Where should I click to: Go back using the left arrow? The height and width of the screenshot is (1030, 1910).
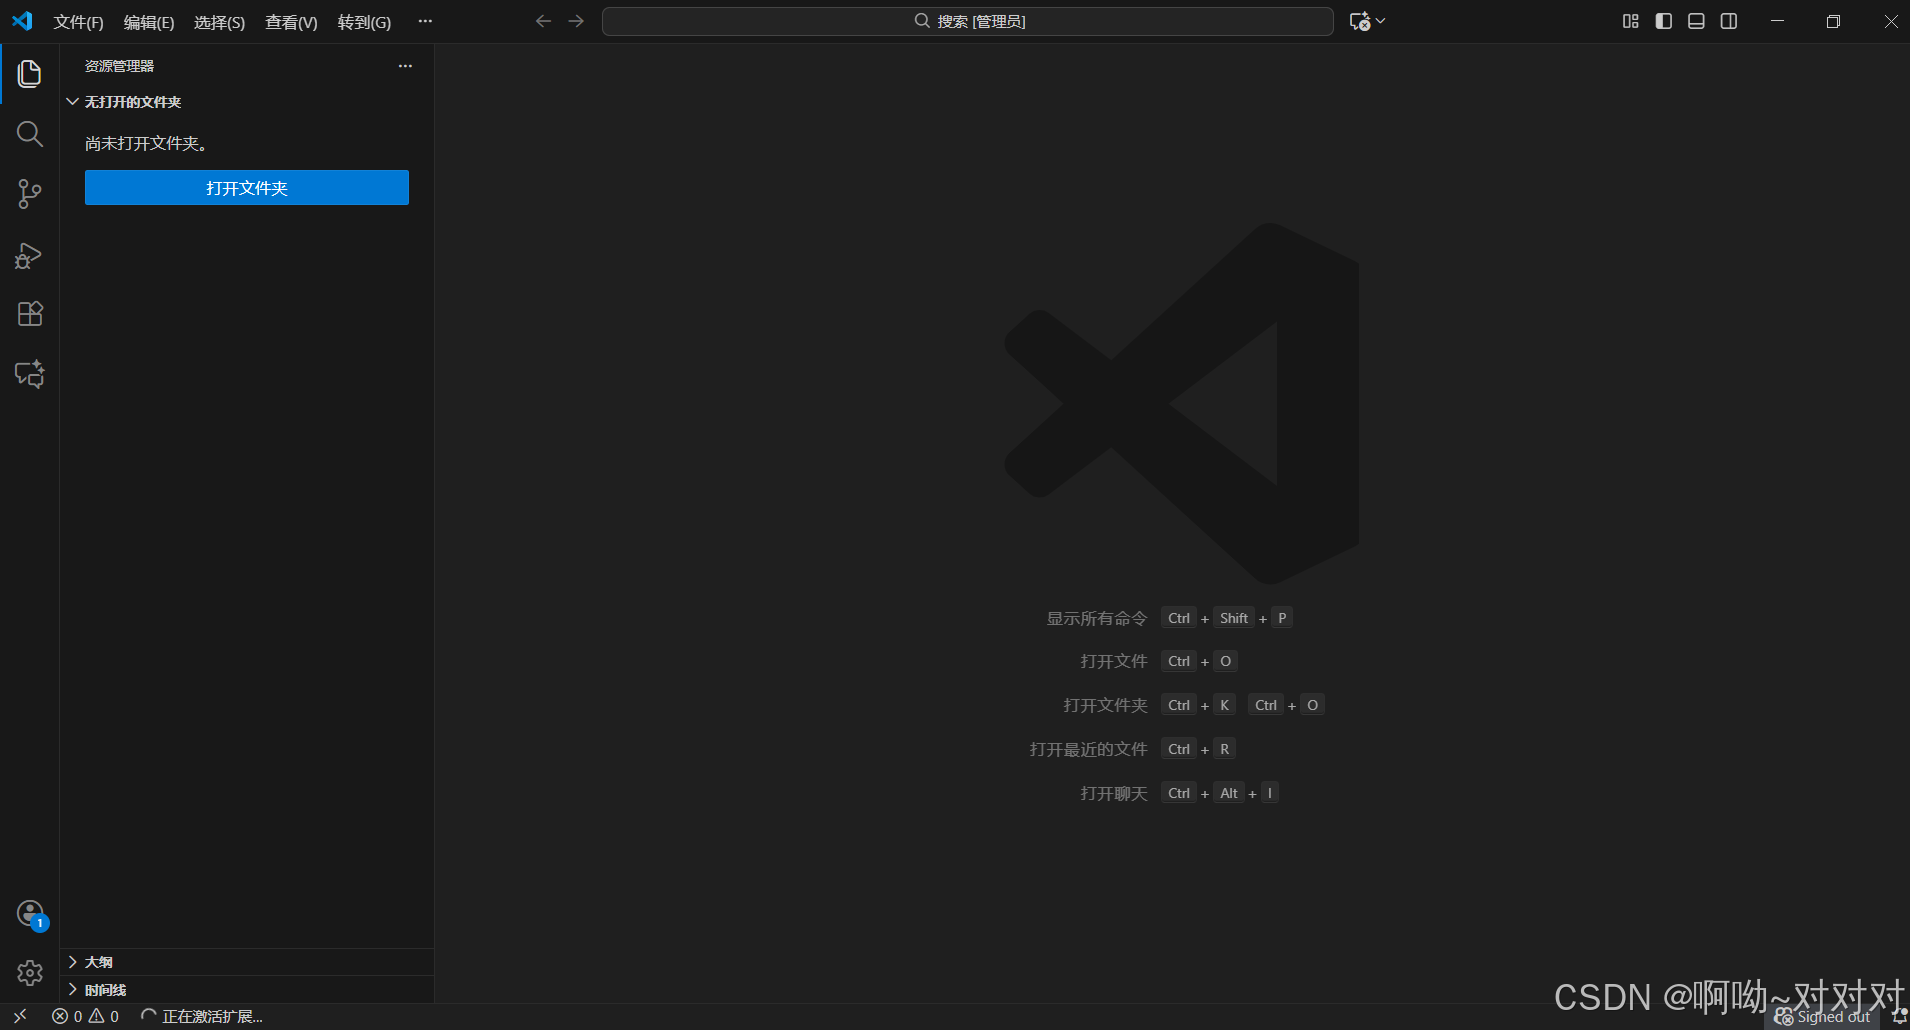point(543,21)
